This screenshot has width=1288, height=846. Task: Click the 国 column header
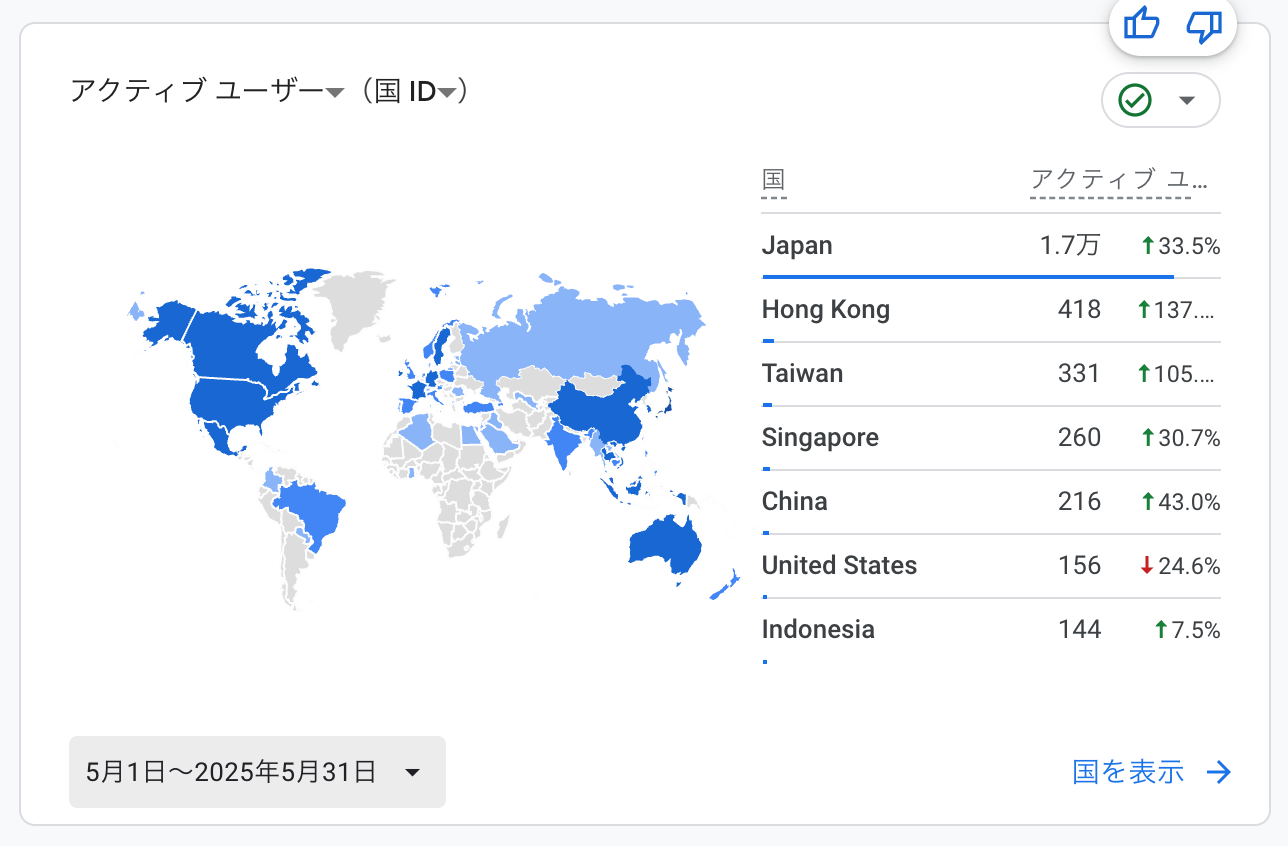771,181
